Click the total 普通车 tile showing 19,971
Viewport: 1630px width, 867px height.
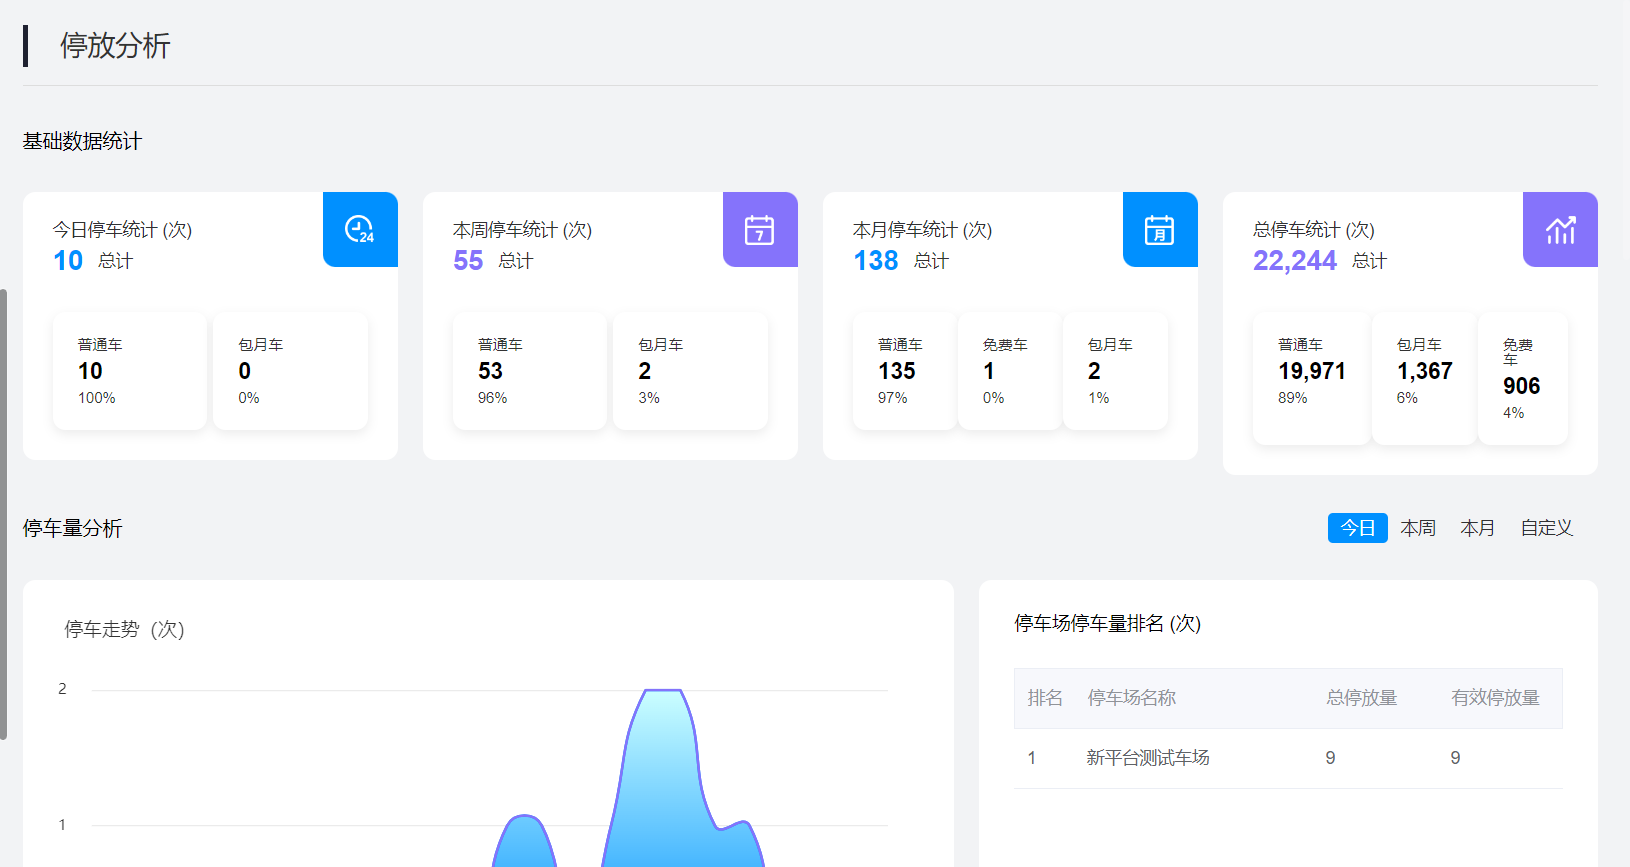[1311, 378]
